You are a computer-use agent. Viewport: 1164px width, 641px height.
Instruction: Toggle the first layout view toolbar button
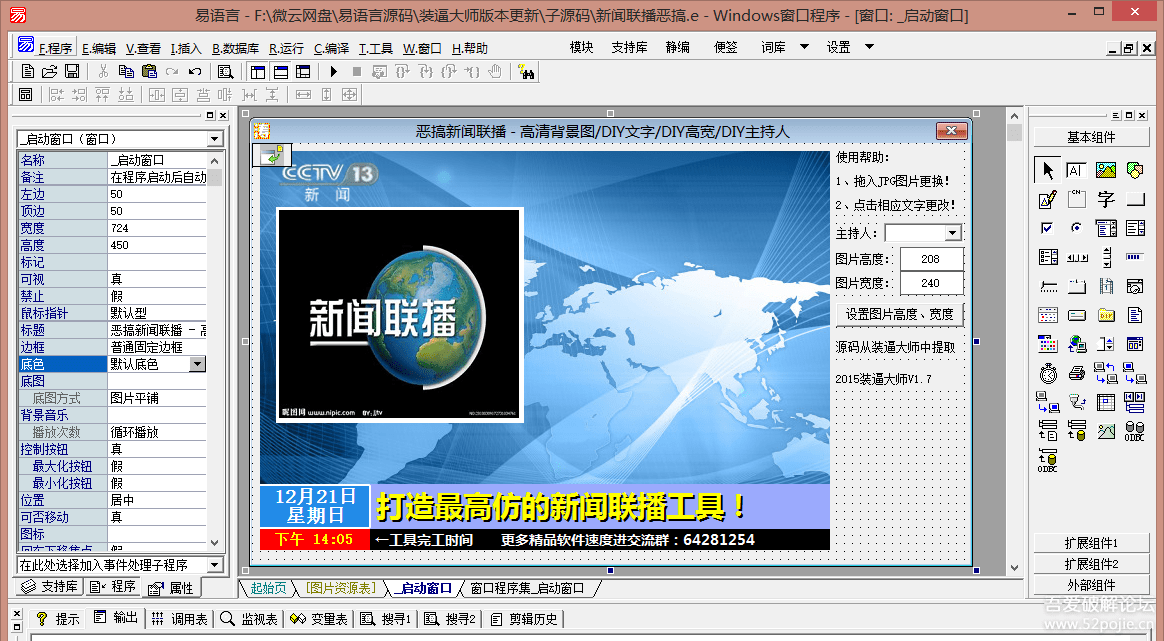258,72
